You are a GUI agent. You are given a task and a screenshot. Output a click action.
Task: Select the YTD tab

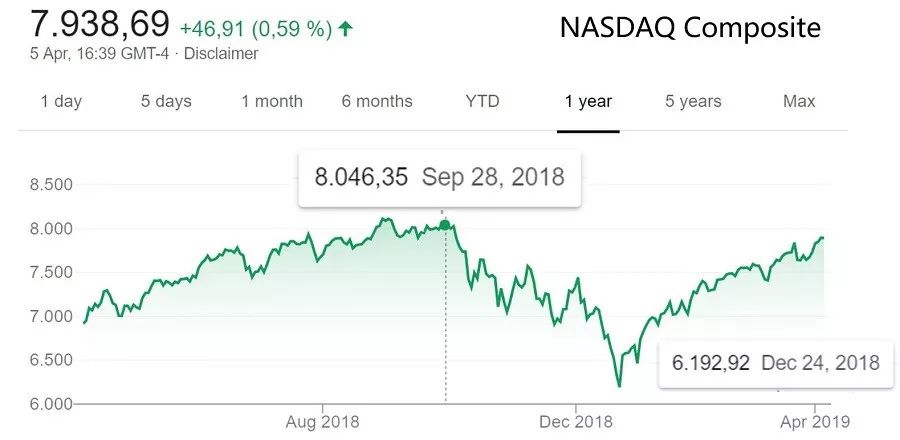[x=482, y=101]
